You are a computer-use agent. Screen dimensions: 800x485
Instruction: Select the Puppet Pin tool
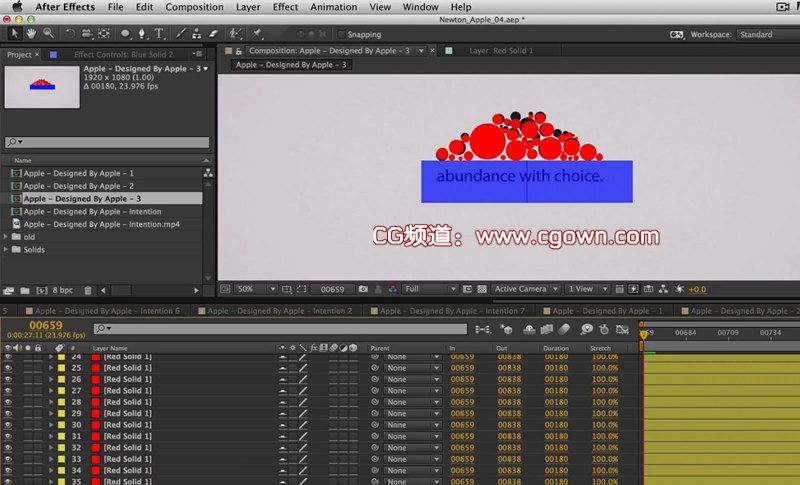[x=257, y=34]
